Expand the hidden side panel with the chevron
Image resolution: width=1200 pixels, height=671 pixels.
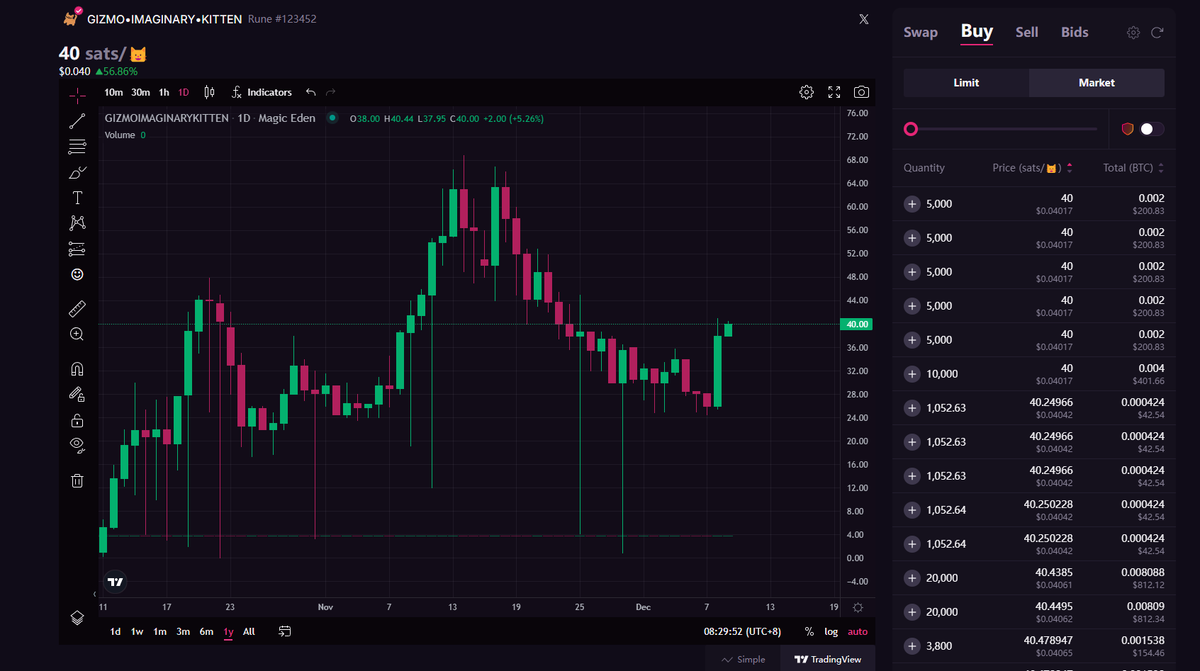click(93, 592)
